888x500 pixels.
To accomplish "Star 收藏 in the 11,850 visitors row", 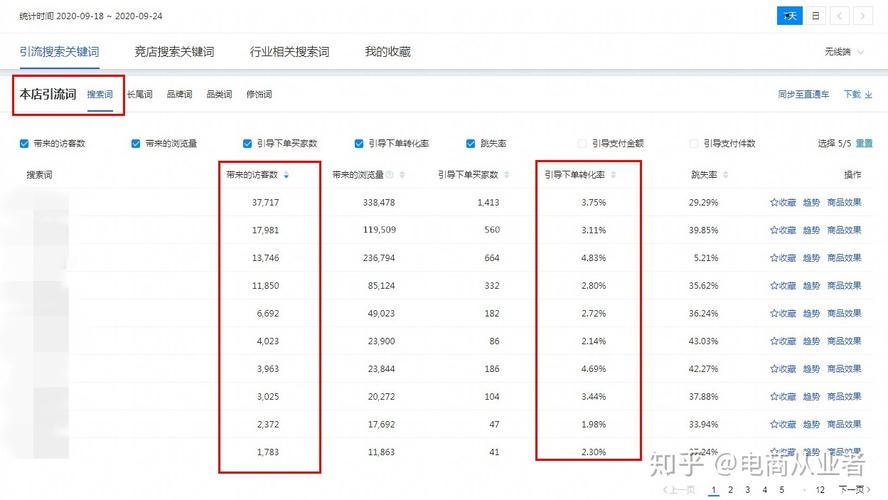I will [783, 285].
